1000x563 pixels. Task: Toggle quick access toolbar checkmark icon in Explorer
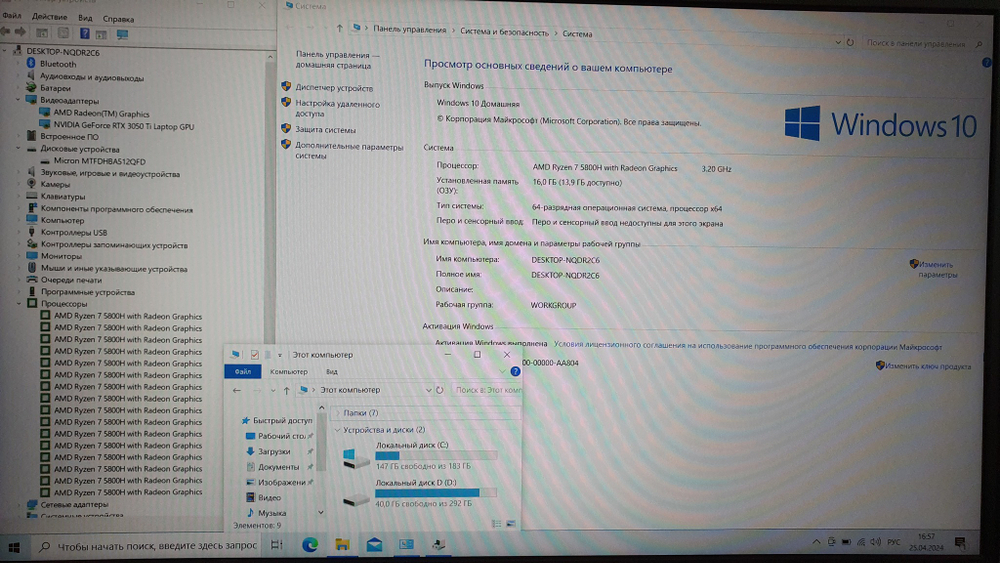click(254, 355)
